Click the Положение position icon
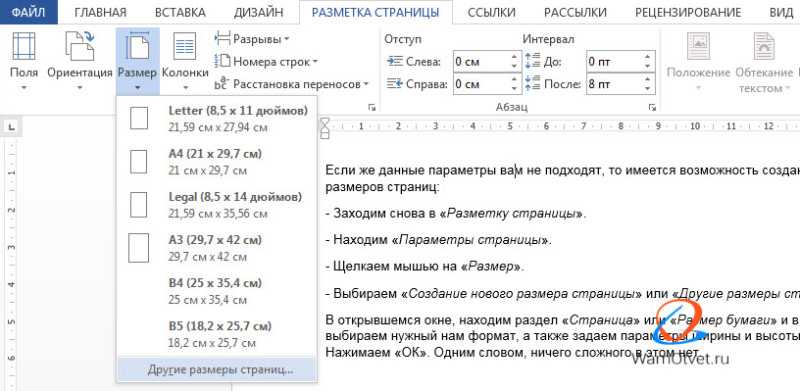 [x=698, y=46]
